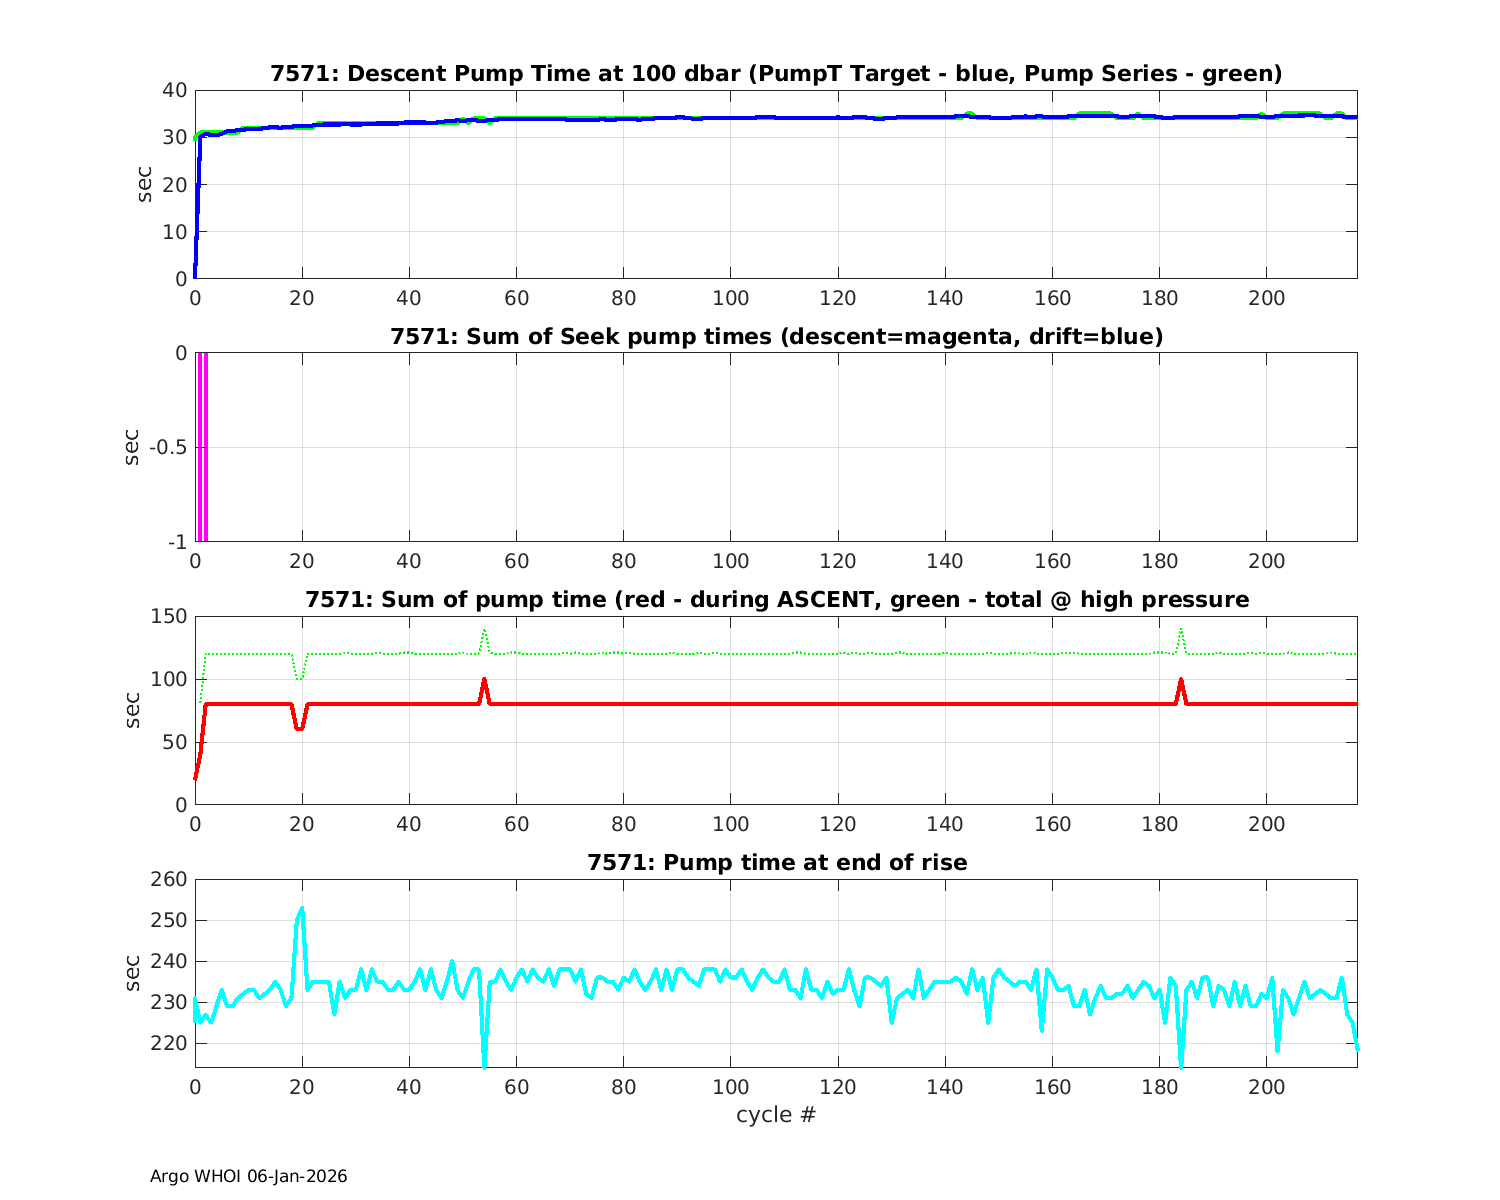Click the red line dip near cycle 20
Viewport: 1500px width, 1200px height.
tap(300, 728)
